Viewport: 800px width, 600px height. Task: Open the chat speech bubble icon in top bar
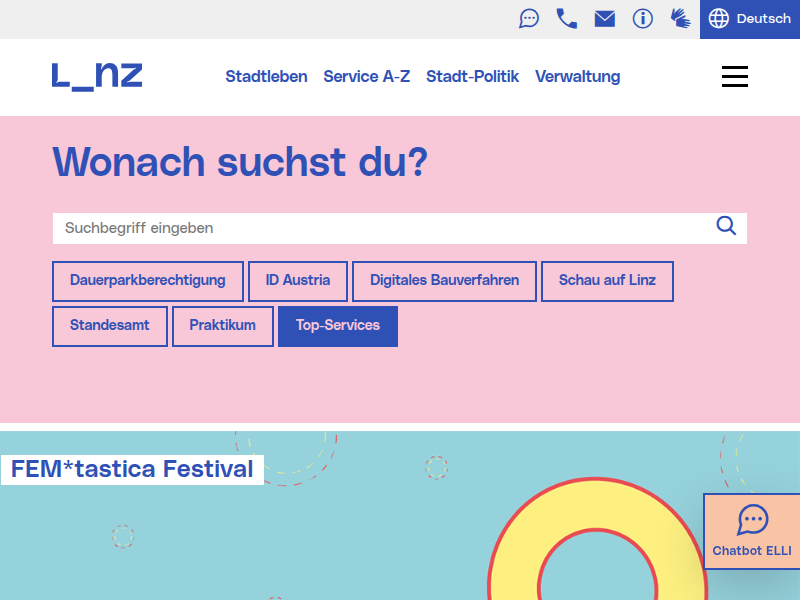pyautogui.click(x=529, y=19)
